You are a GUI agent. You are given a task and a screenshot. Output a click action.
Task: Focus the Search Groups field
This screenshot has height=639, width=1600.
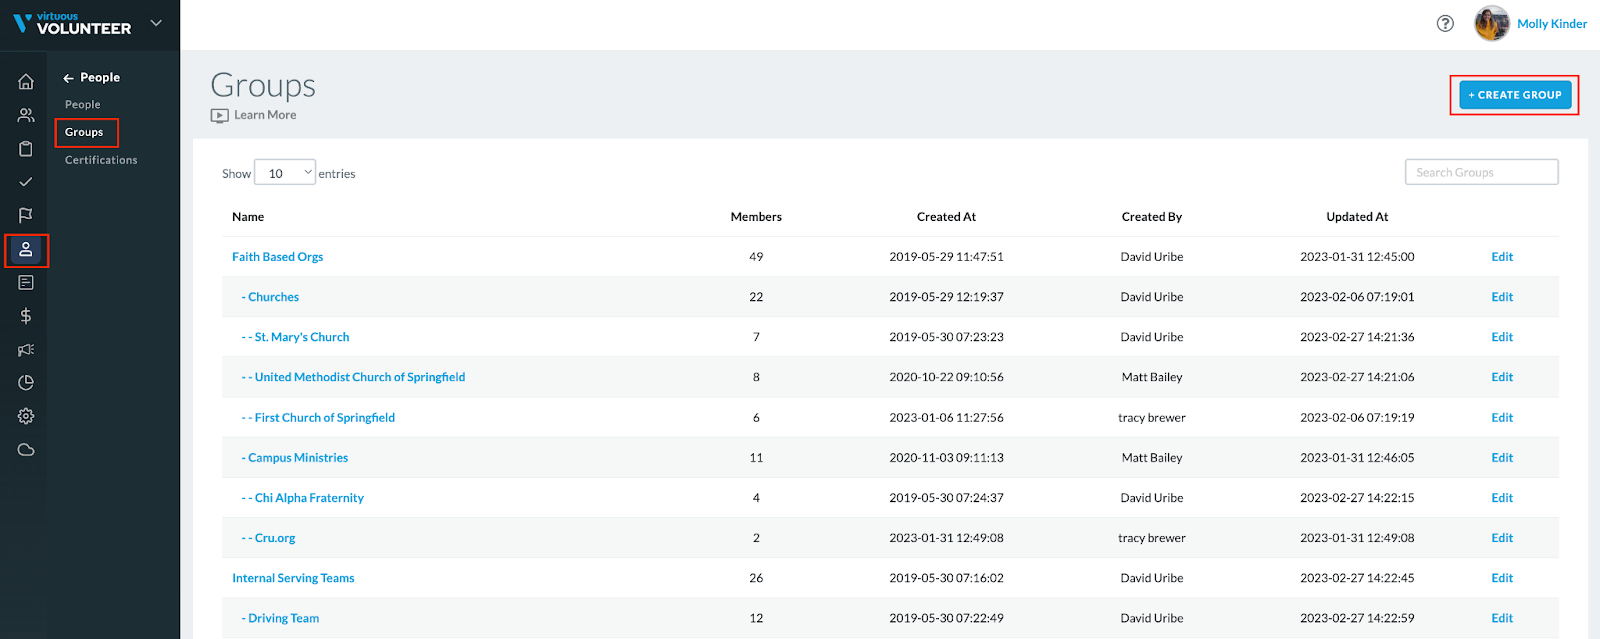point(1481,172)
